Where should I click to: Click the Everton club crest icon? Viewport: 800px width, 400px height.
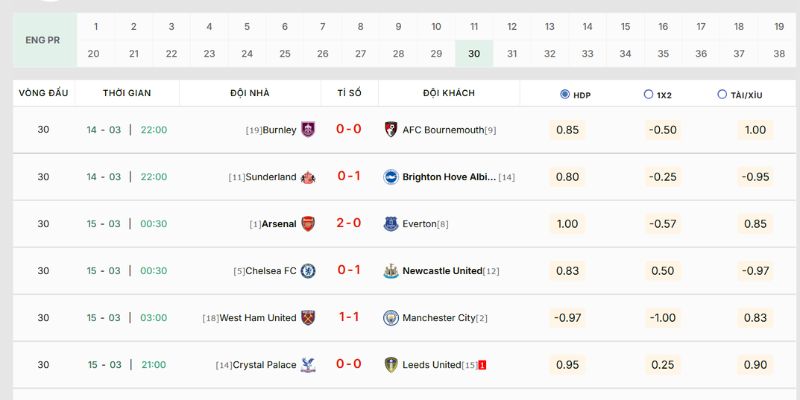click(x=391, y=224)
